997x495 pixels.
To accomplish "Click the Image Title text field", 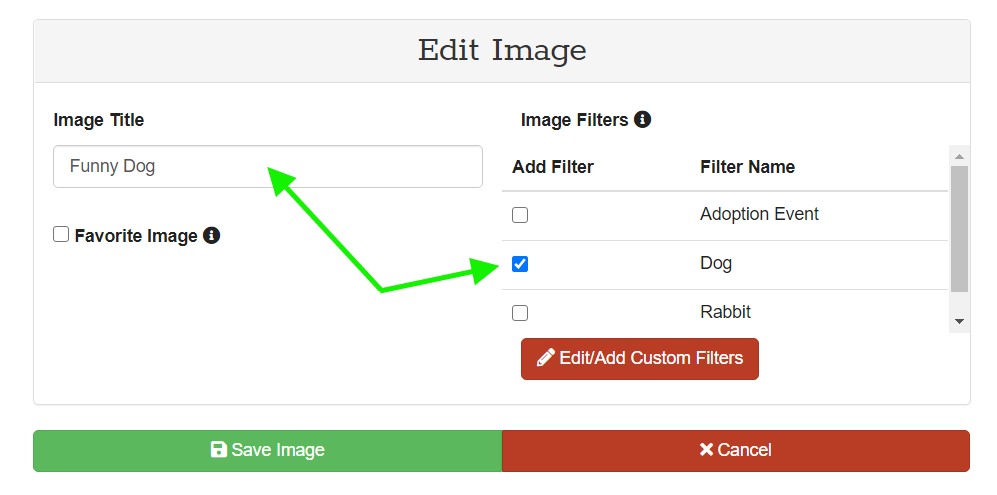I will click(267, 166).
